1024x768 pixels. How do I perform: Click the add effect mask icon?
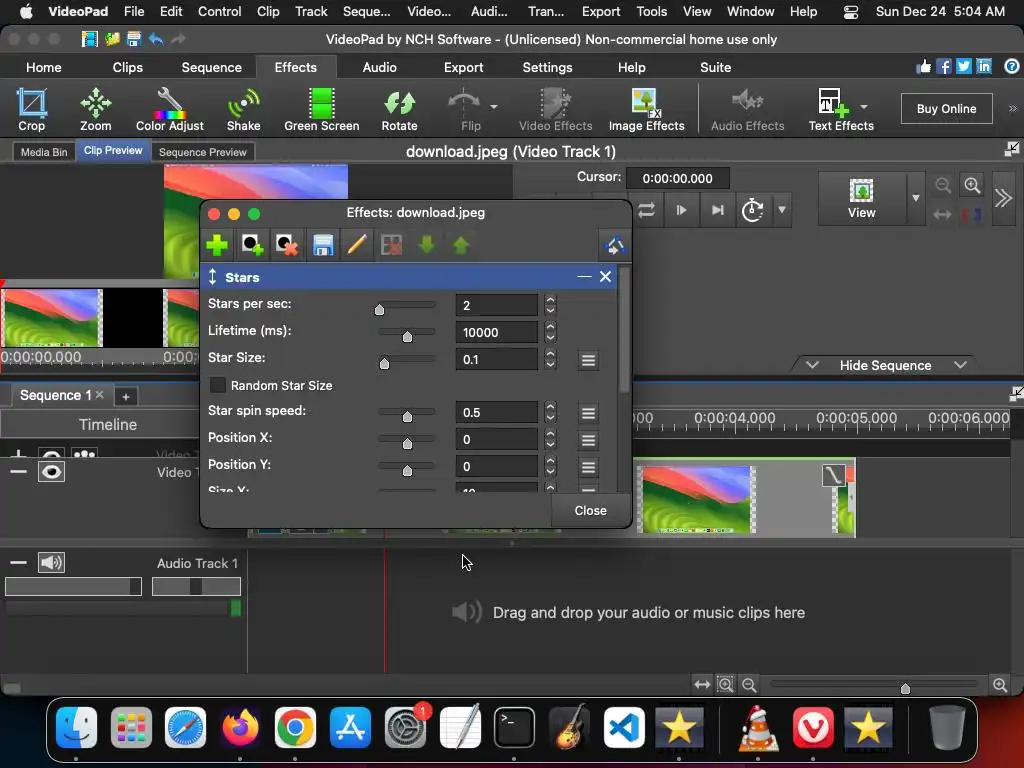pyautogui.click(x=252, y=246)
